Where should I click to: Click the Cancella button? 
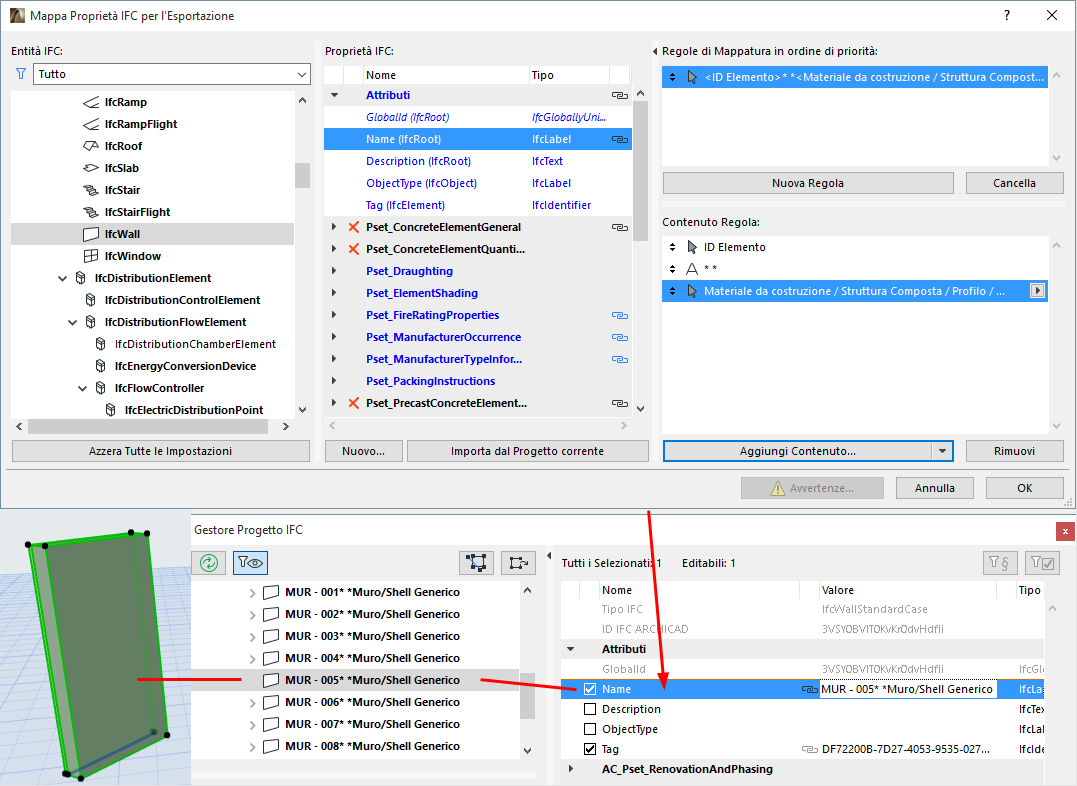pyautogui.click(x=1014, y=183)
